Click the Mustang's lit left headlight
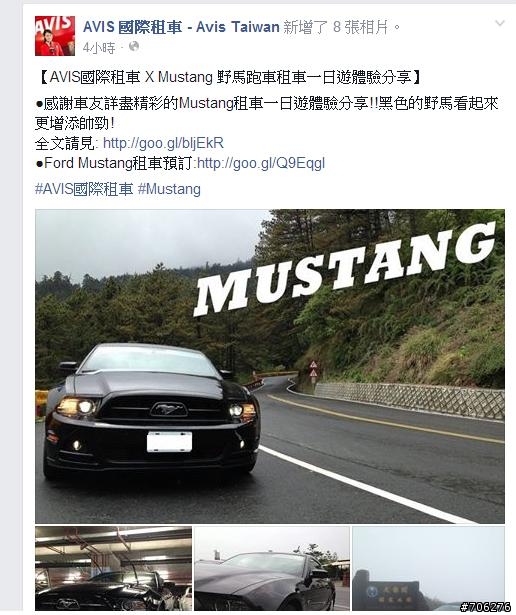Screen dimensions: 516x615 [x=78, y=406]
